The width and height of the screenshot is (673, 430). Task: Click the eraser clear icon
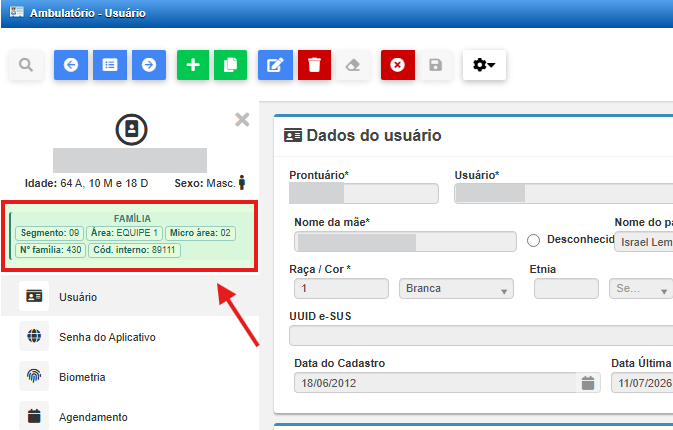click(x=353, y=65)
